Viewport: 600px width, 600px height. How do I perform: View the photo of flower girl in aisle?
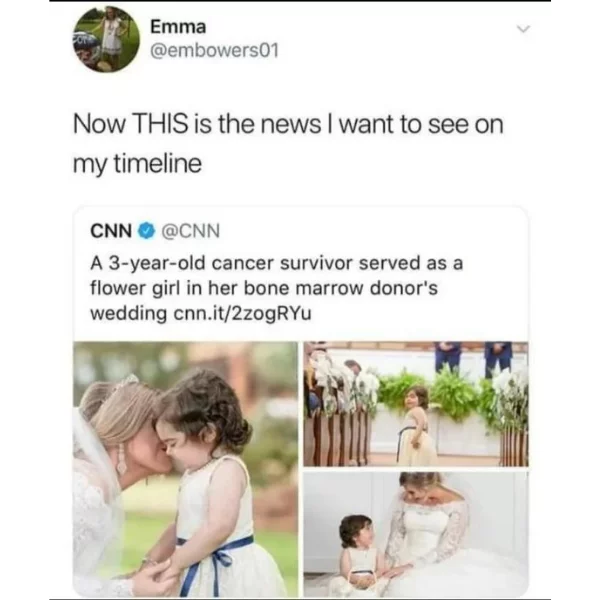pyautogui.click(x=416, y=404)
